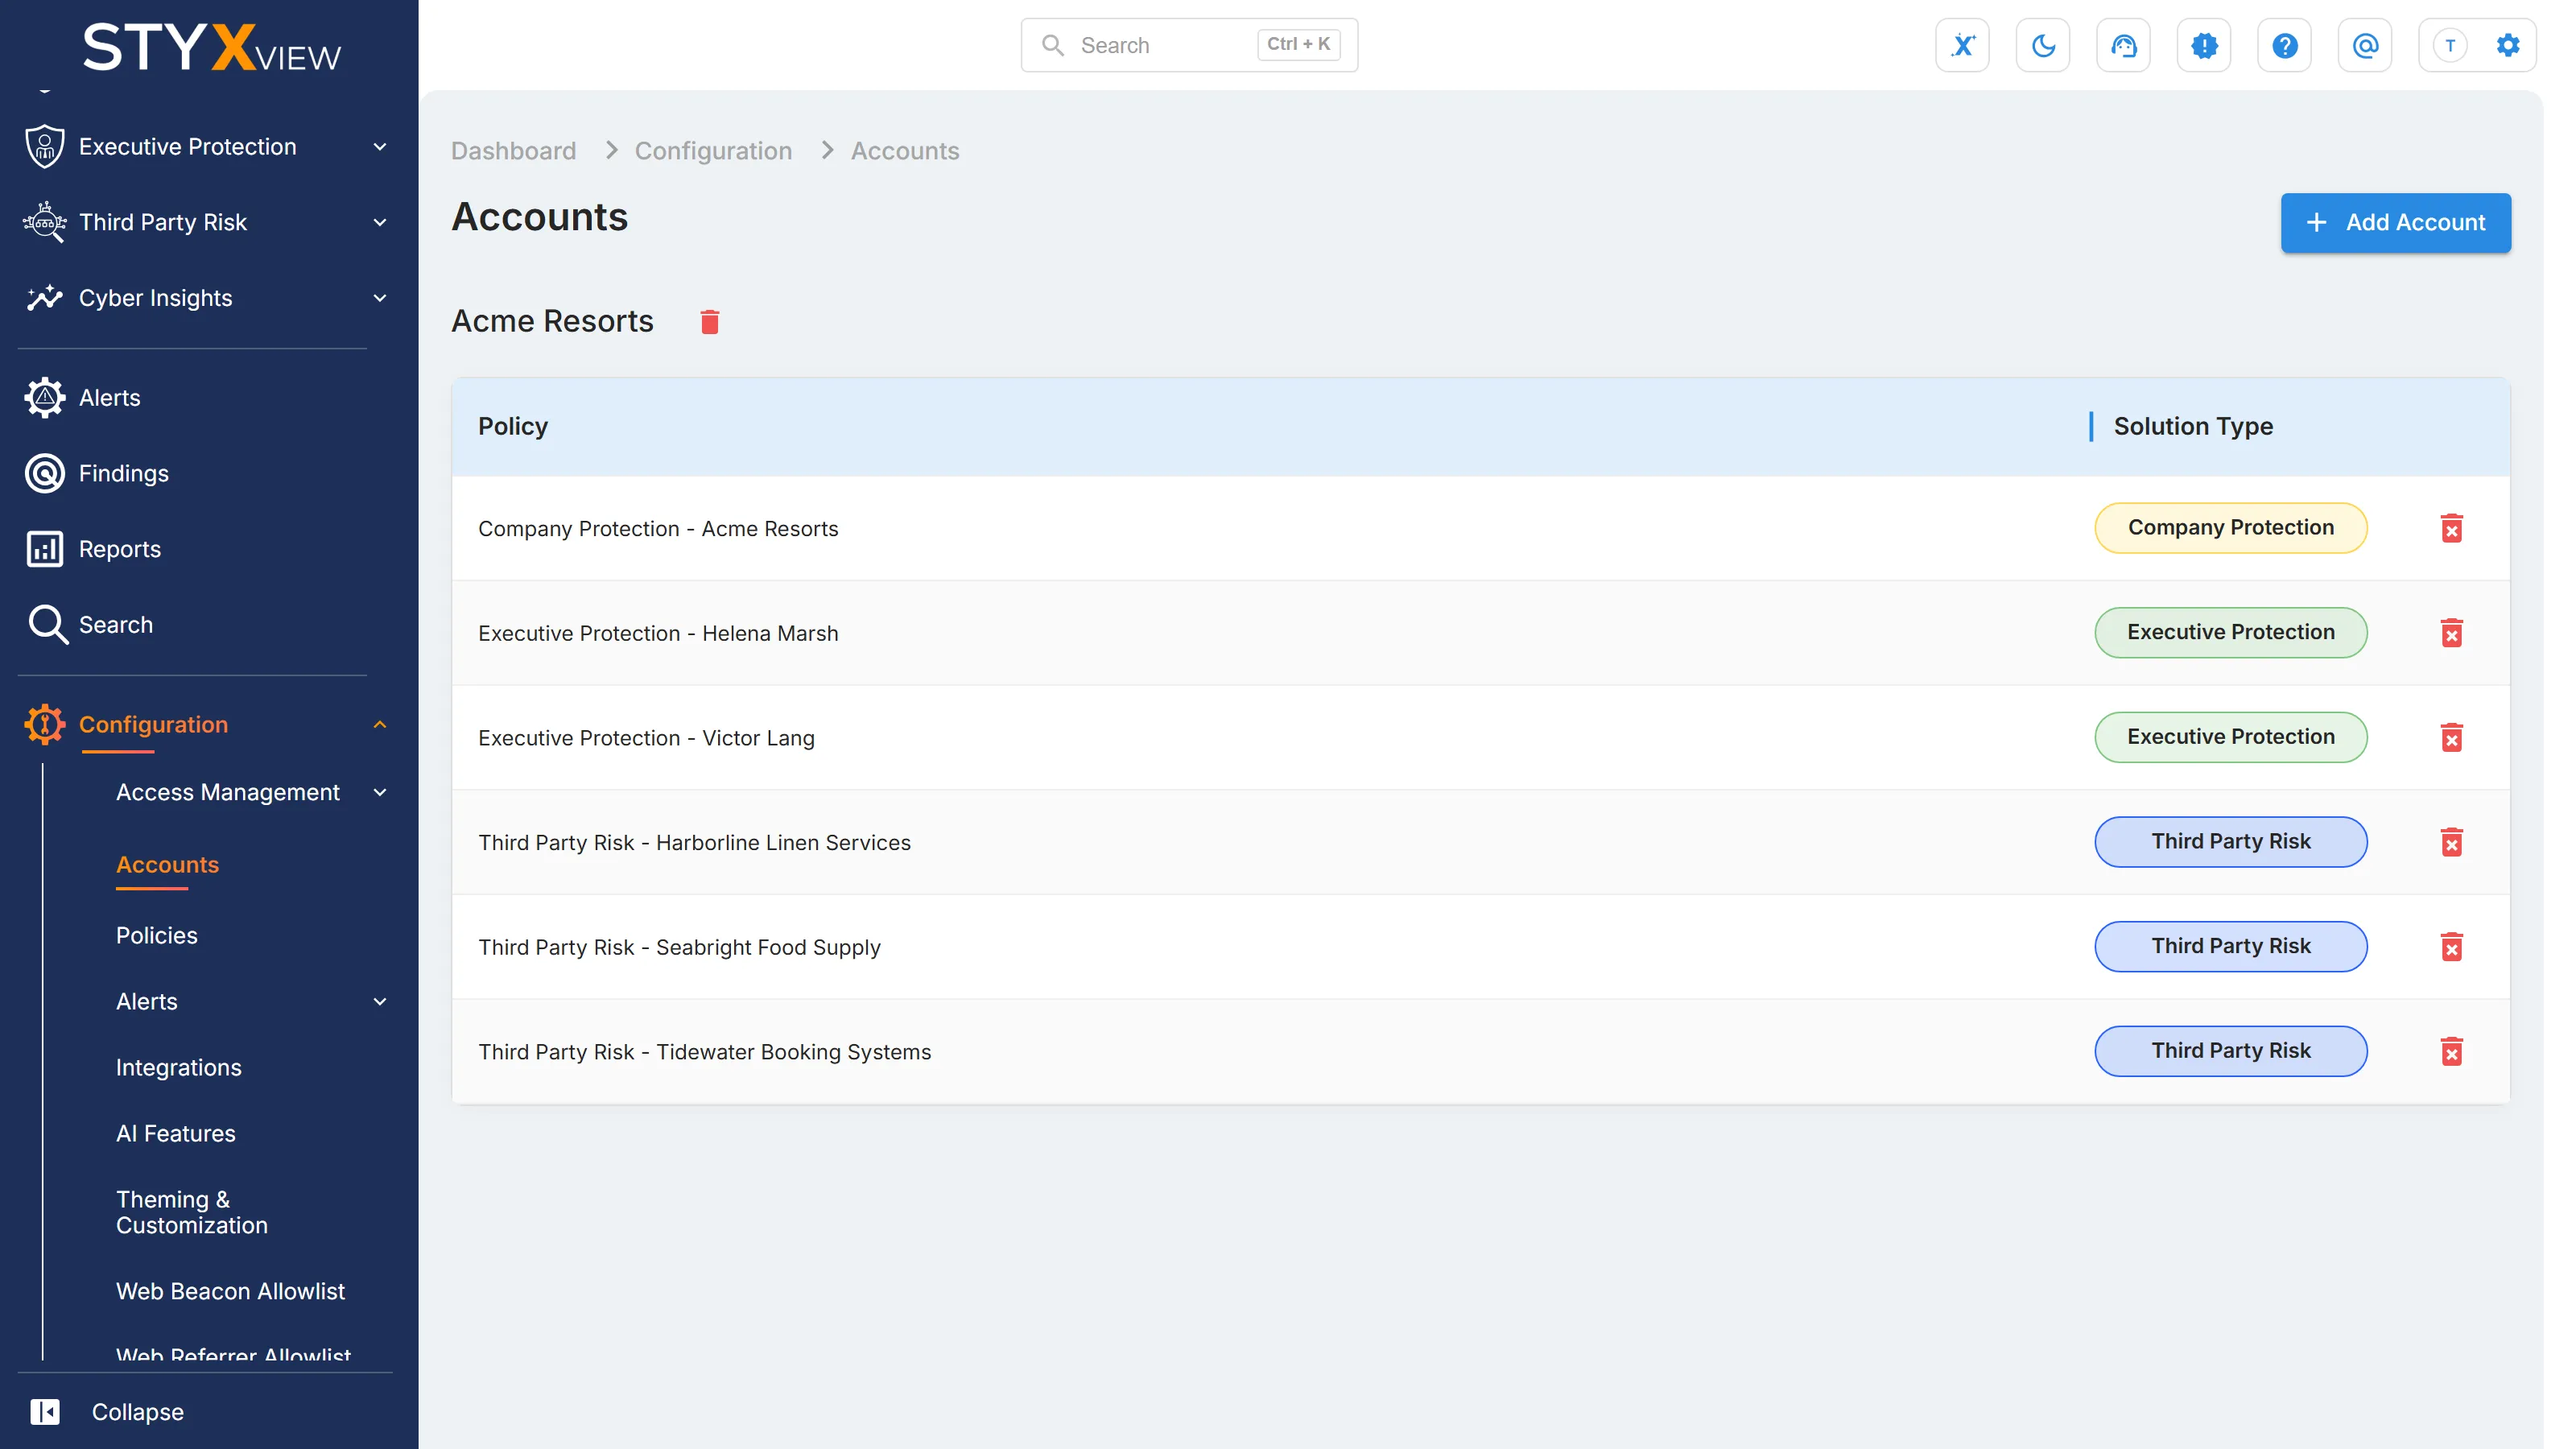Open the alert notifications badge icon
This screenshot has width=2576, height=1449.
pos(2204,45)
